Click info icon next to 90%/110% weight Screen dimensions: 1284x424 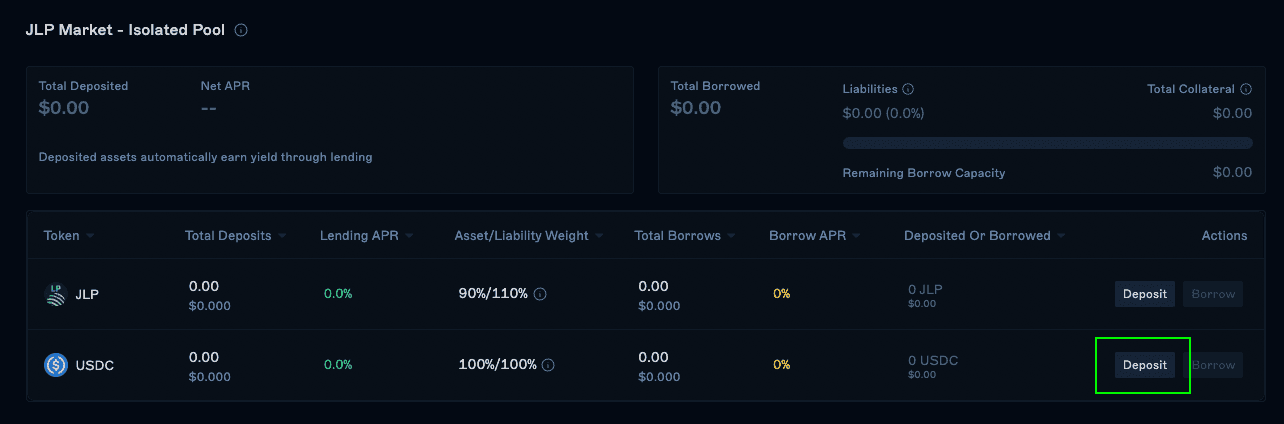click(x=540, y=294)
